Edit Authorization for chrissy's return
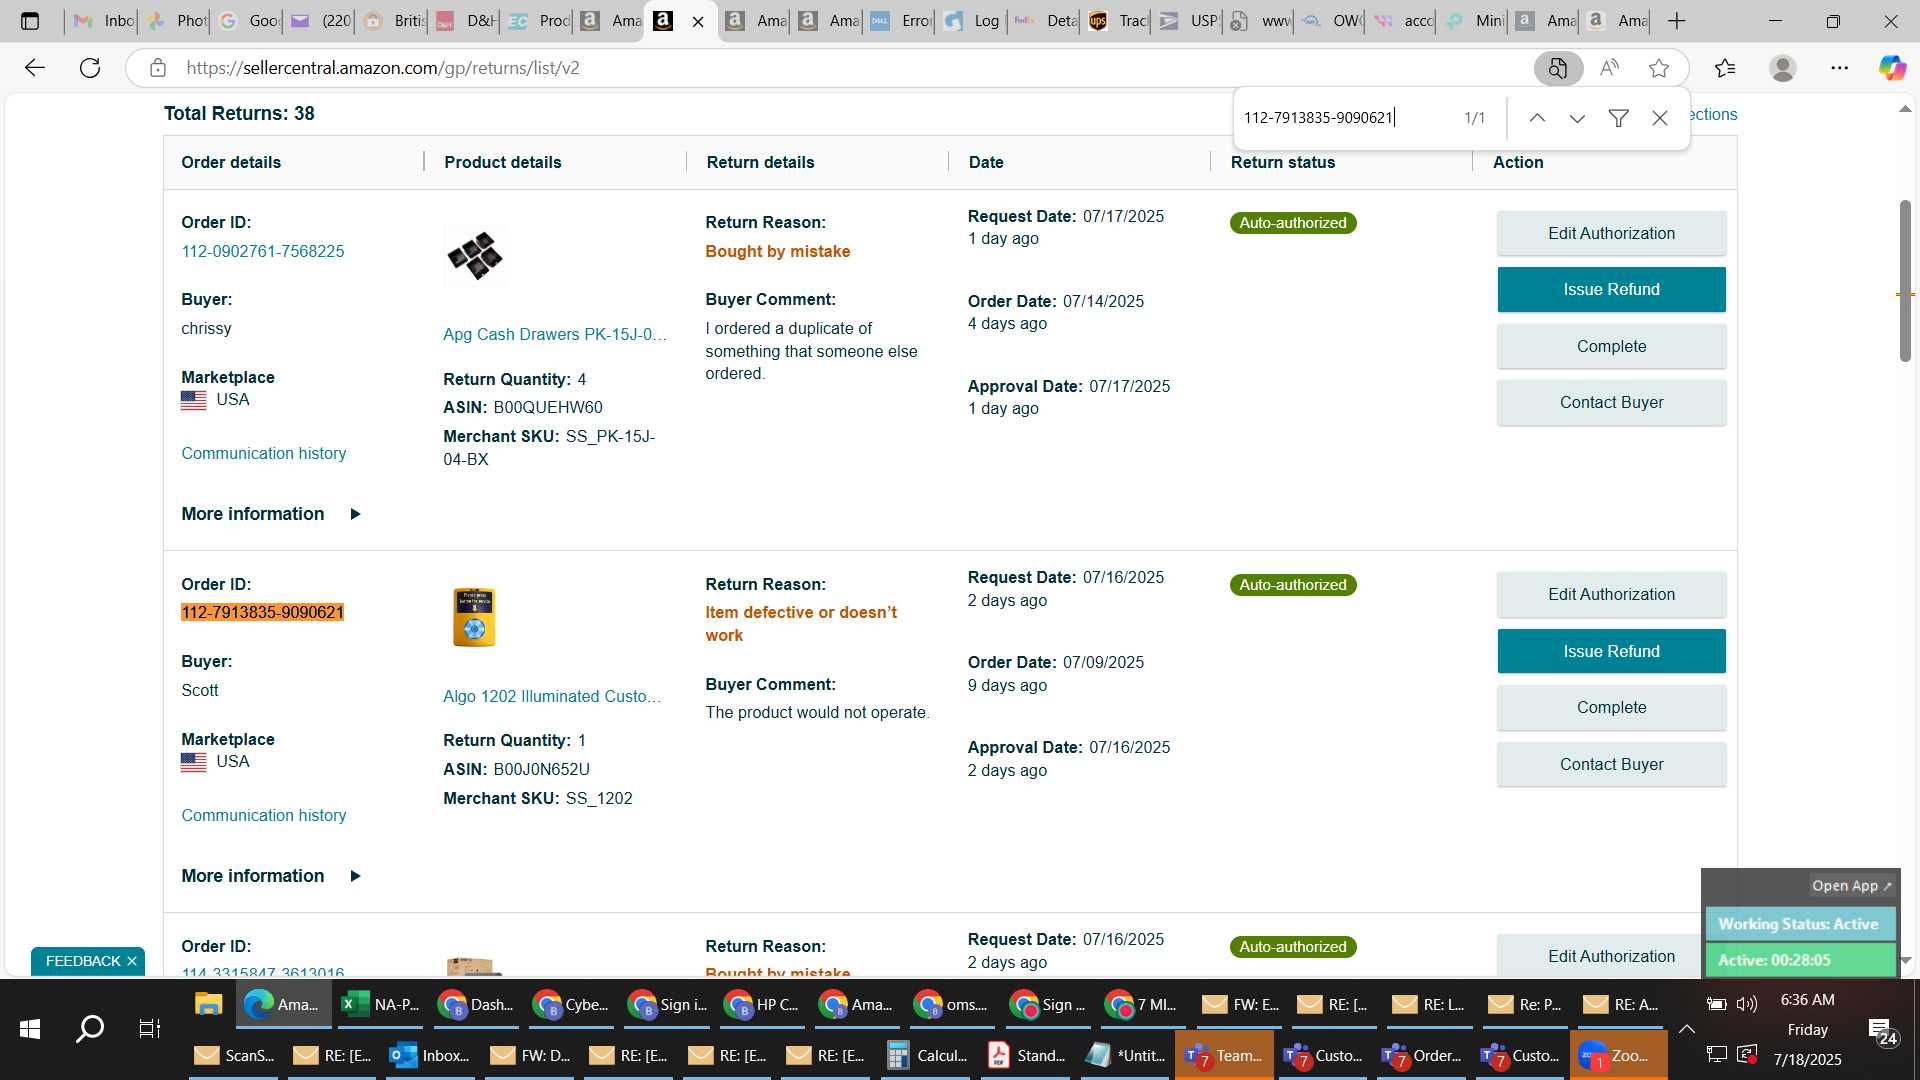The image size is (1920, 1080). [x=1611, y=233]
